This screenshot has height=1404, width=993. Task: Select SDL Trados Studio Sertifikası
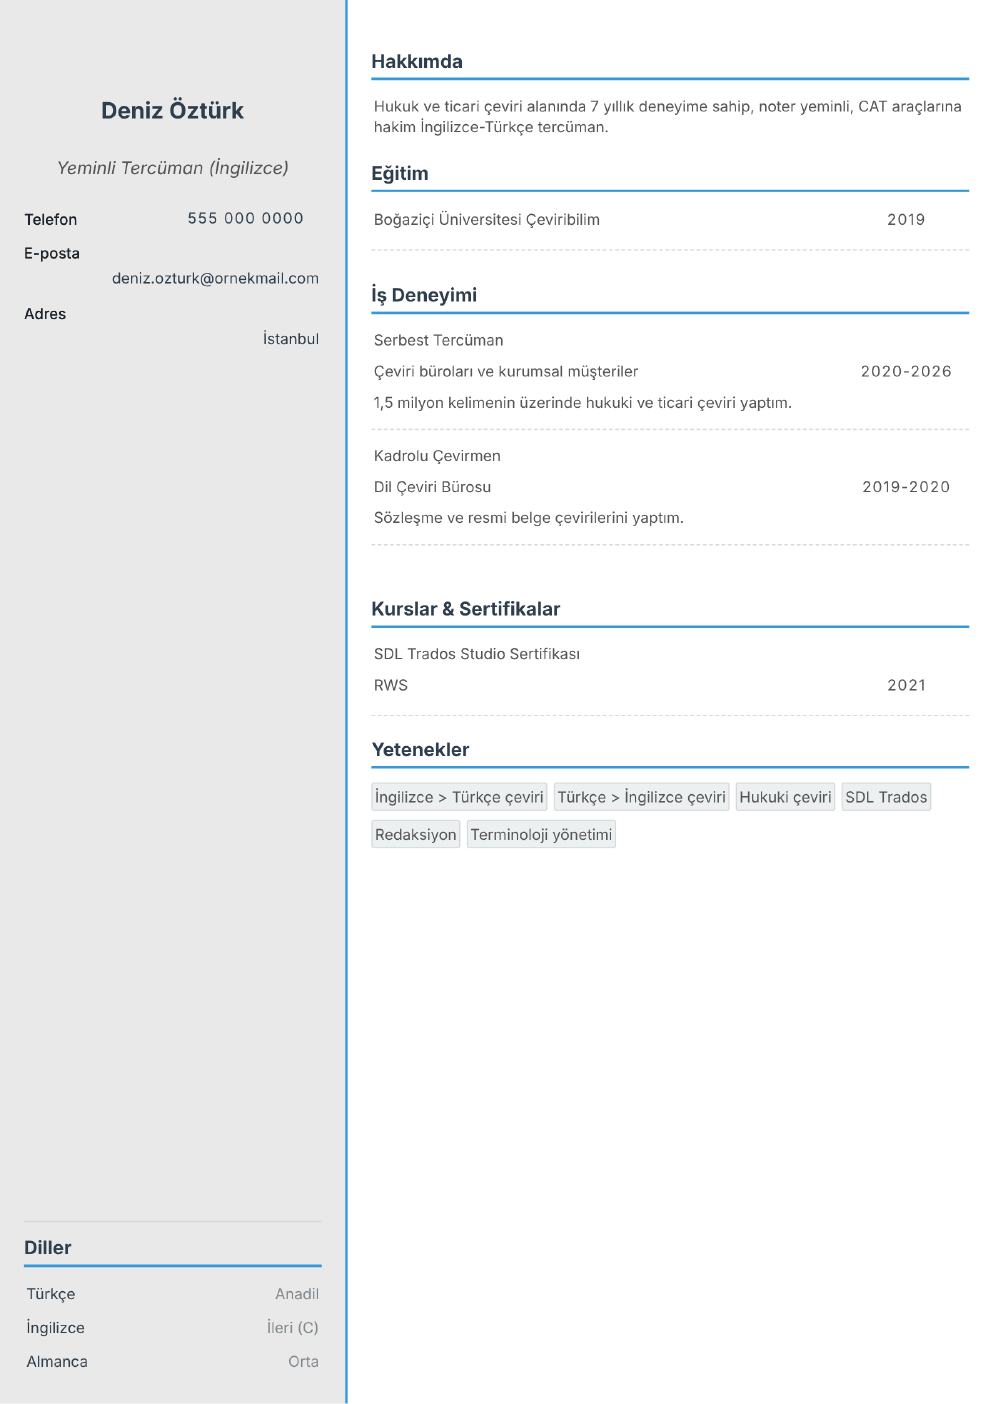pyautogui.click(x=477, y=654)
